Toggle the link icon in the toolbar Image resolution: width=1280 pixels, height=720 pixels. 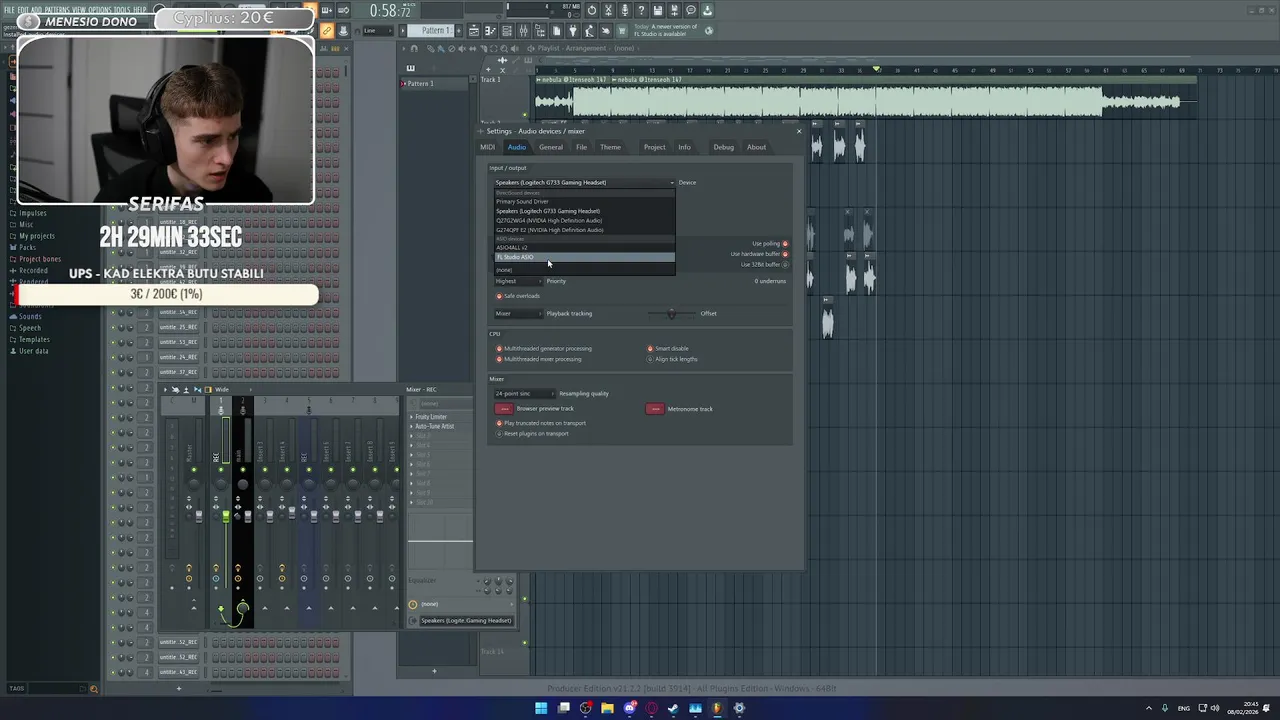point(327,31)
